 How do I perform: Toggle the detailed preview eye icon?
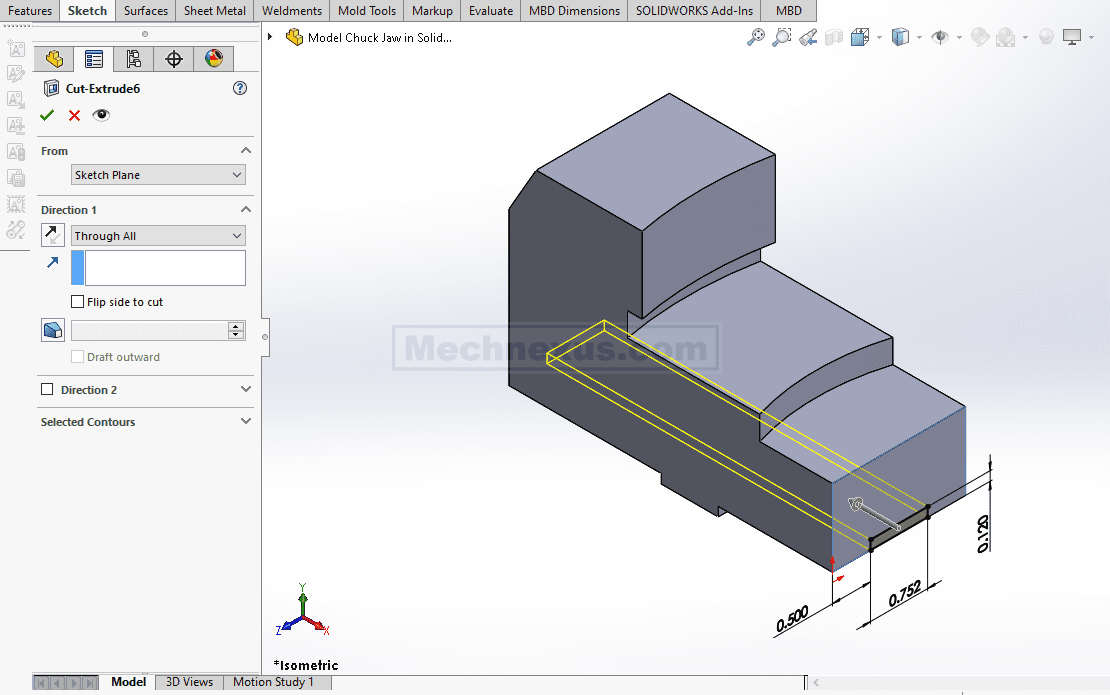(x=101, y=115)
